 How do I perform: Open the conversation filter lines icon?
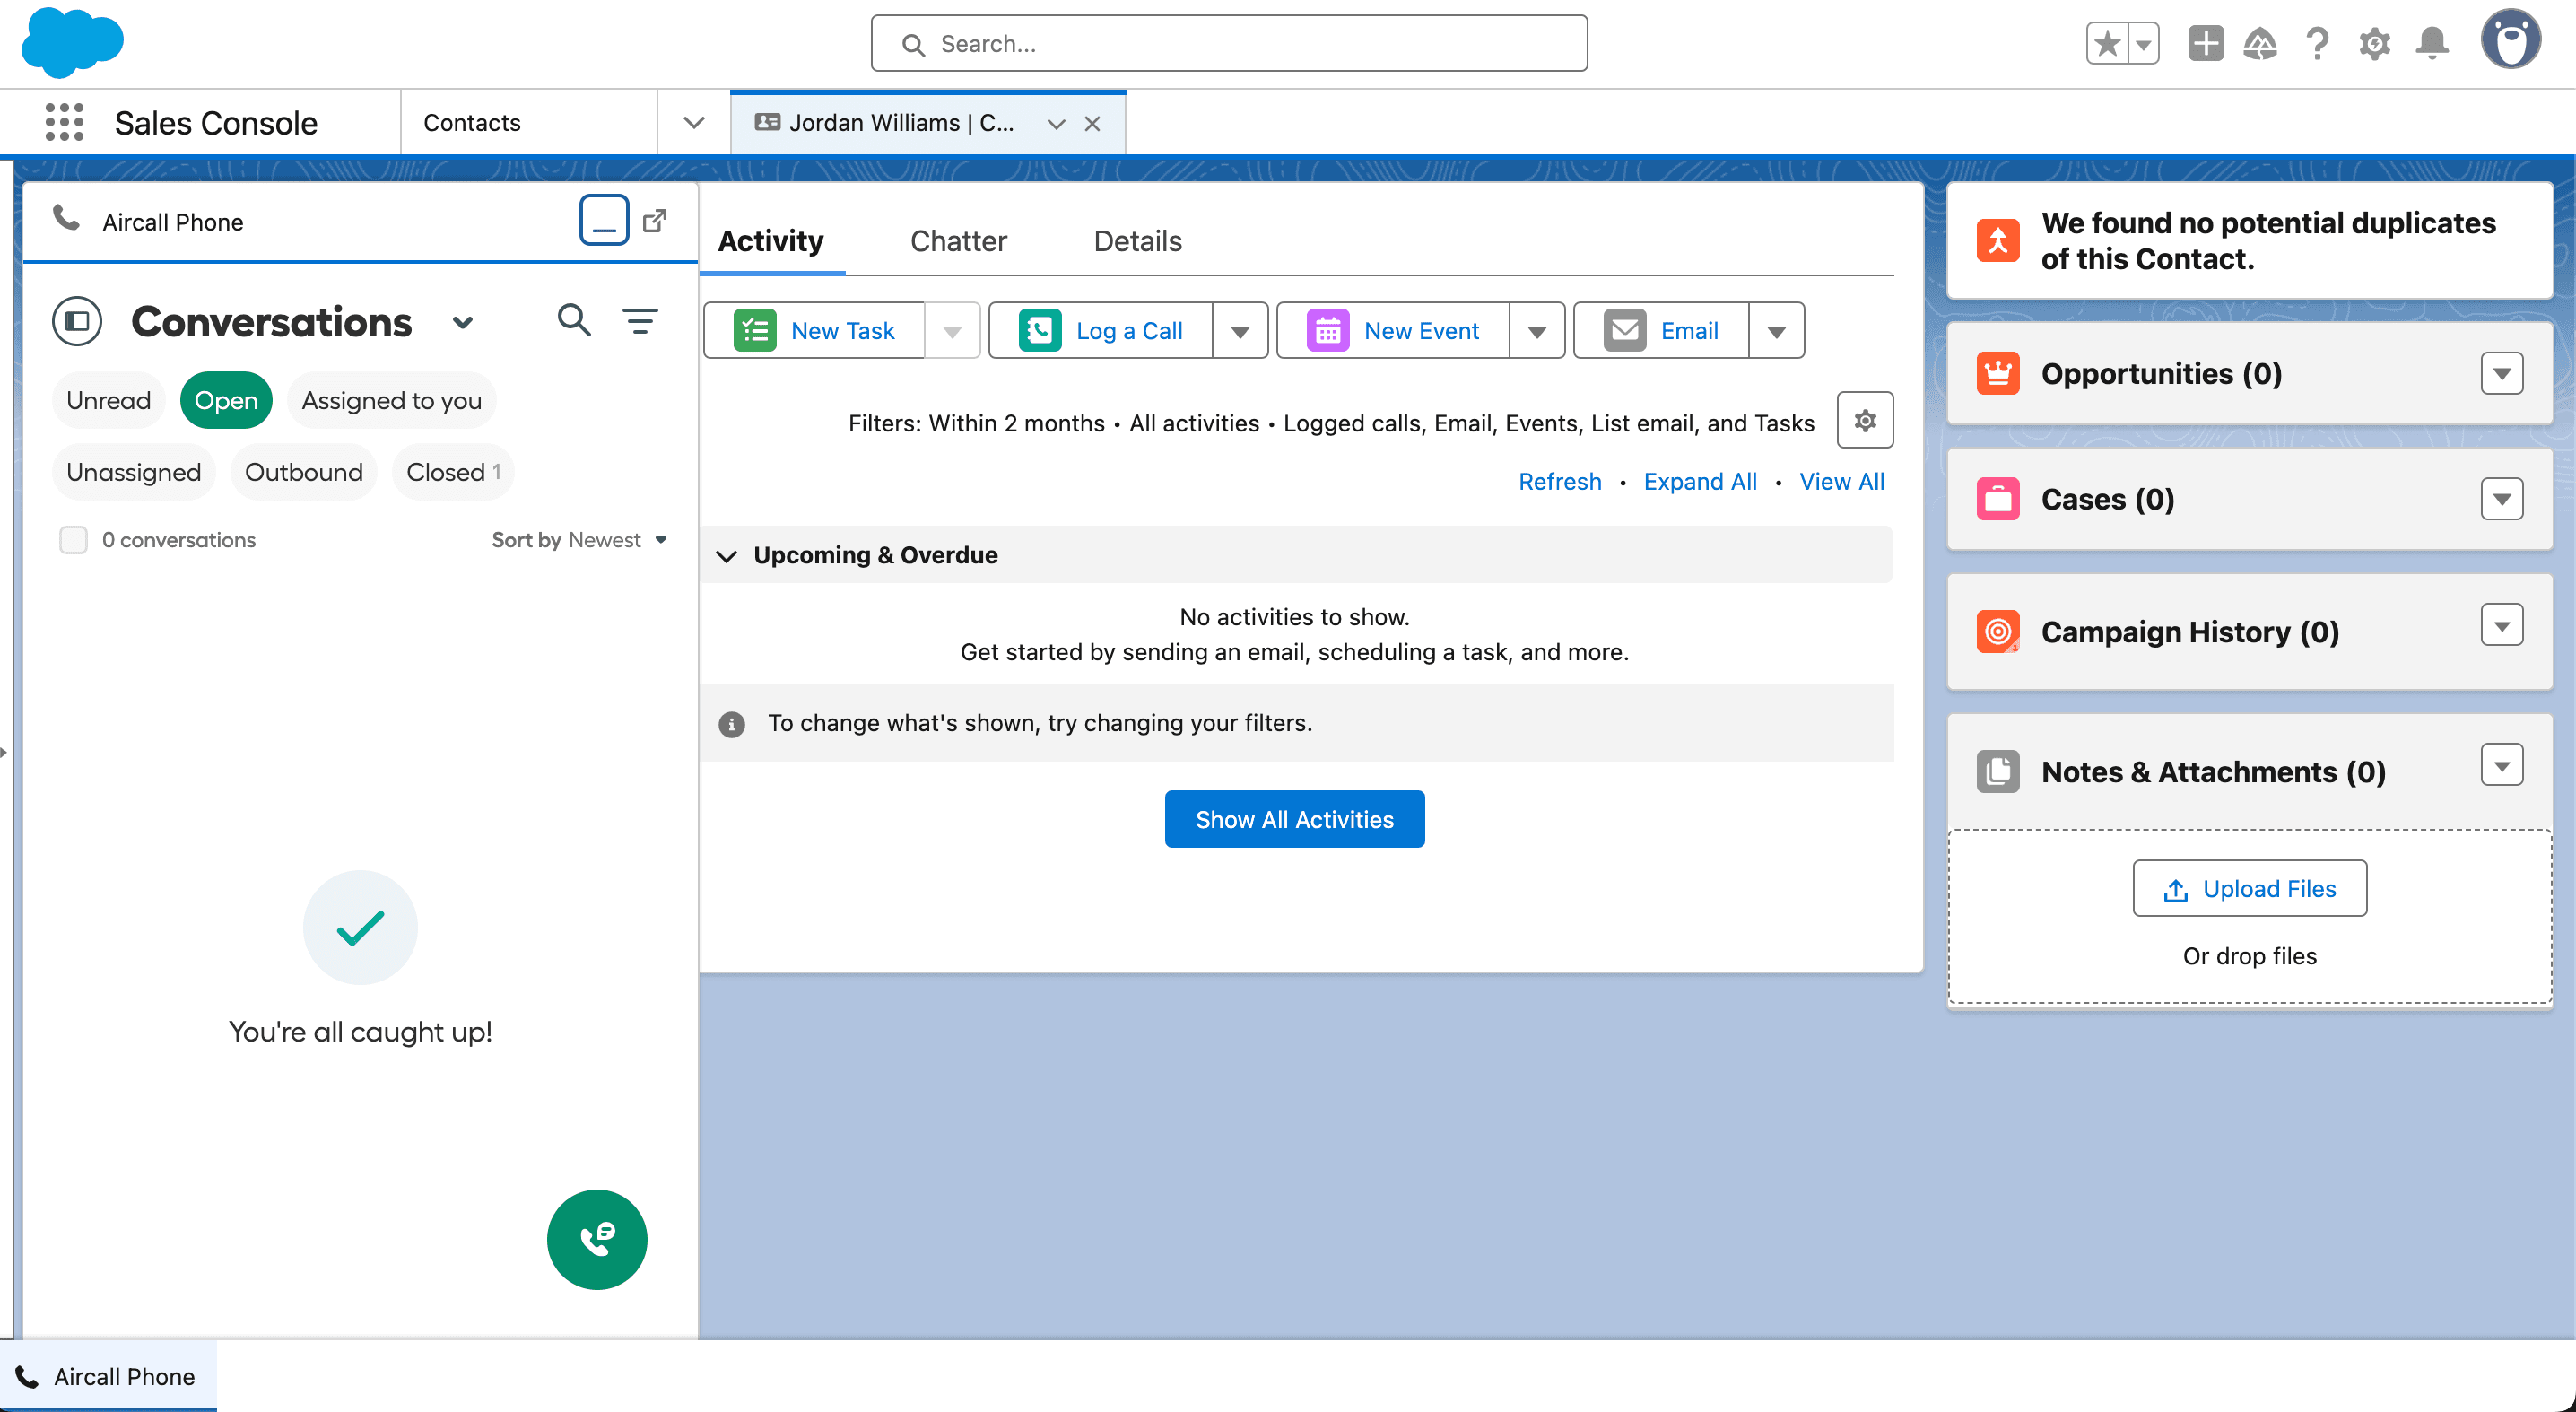click(640, 321)
